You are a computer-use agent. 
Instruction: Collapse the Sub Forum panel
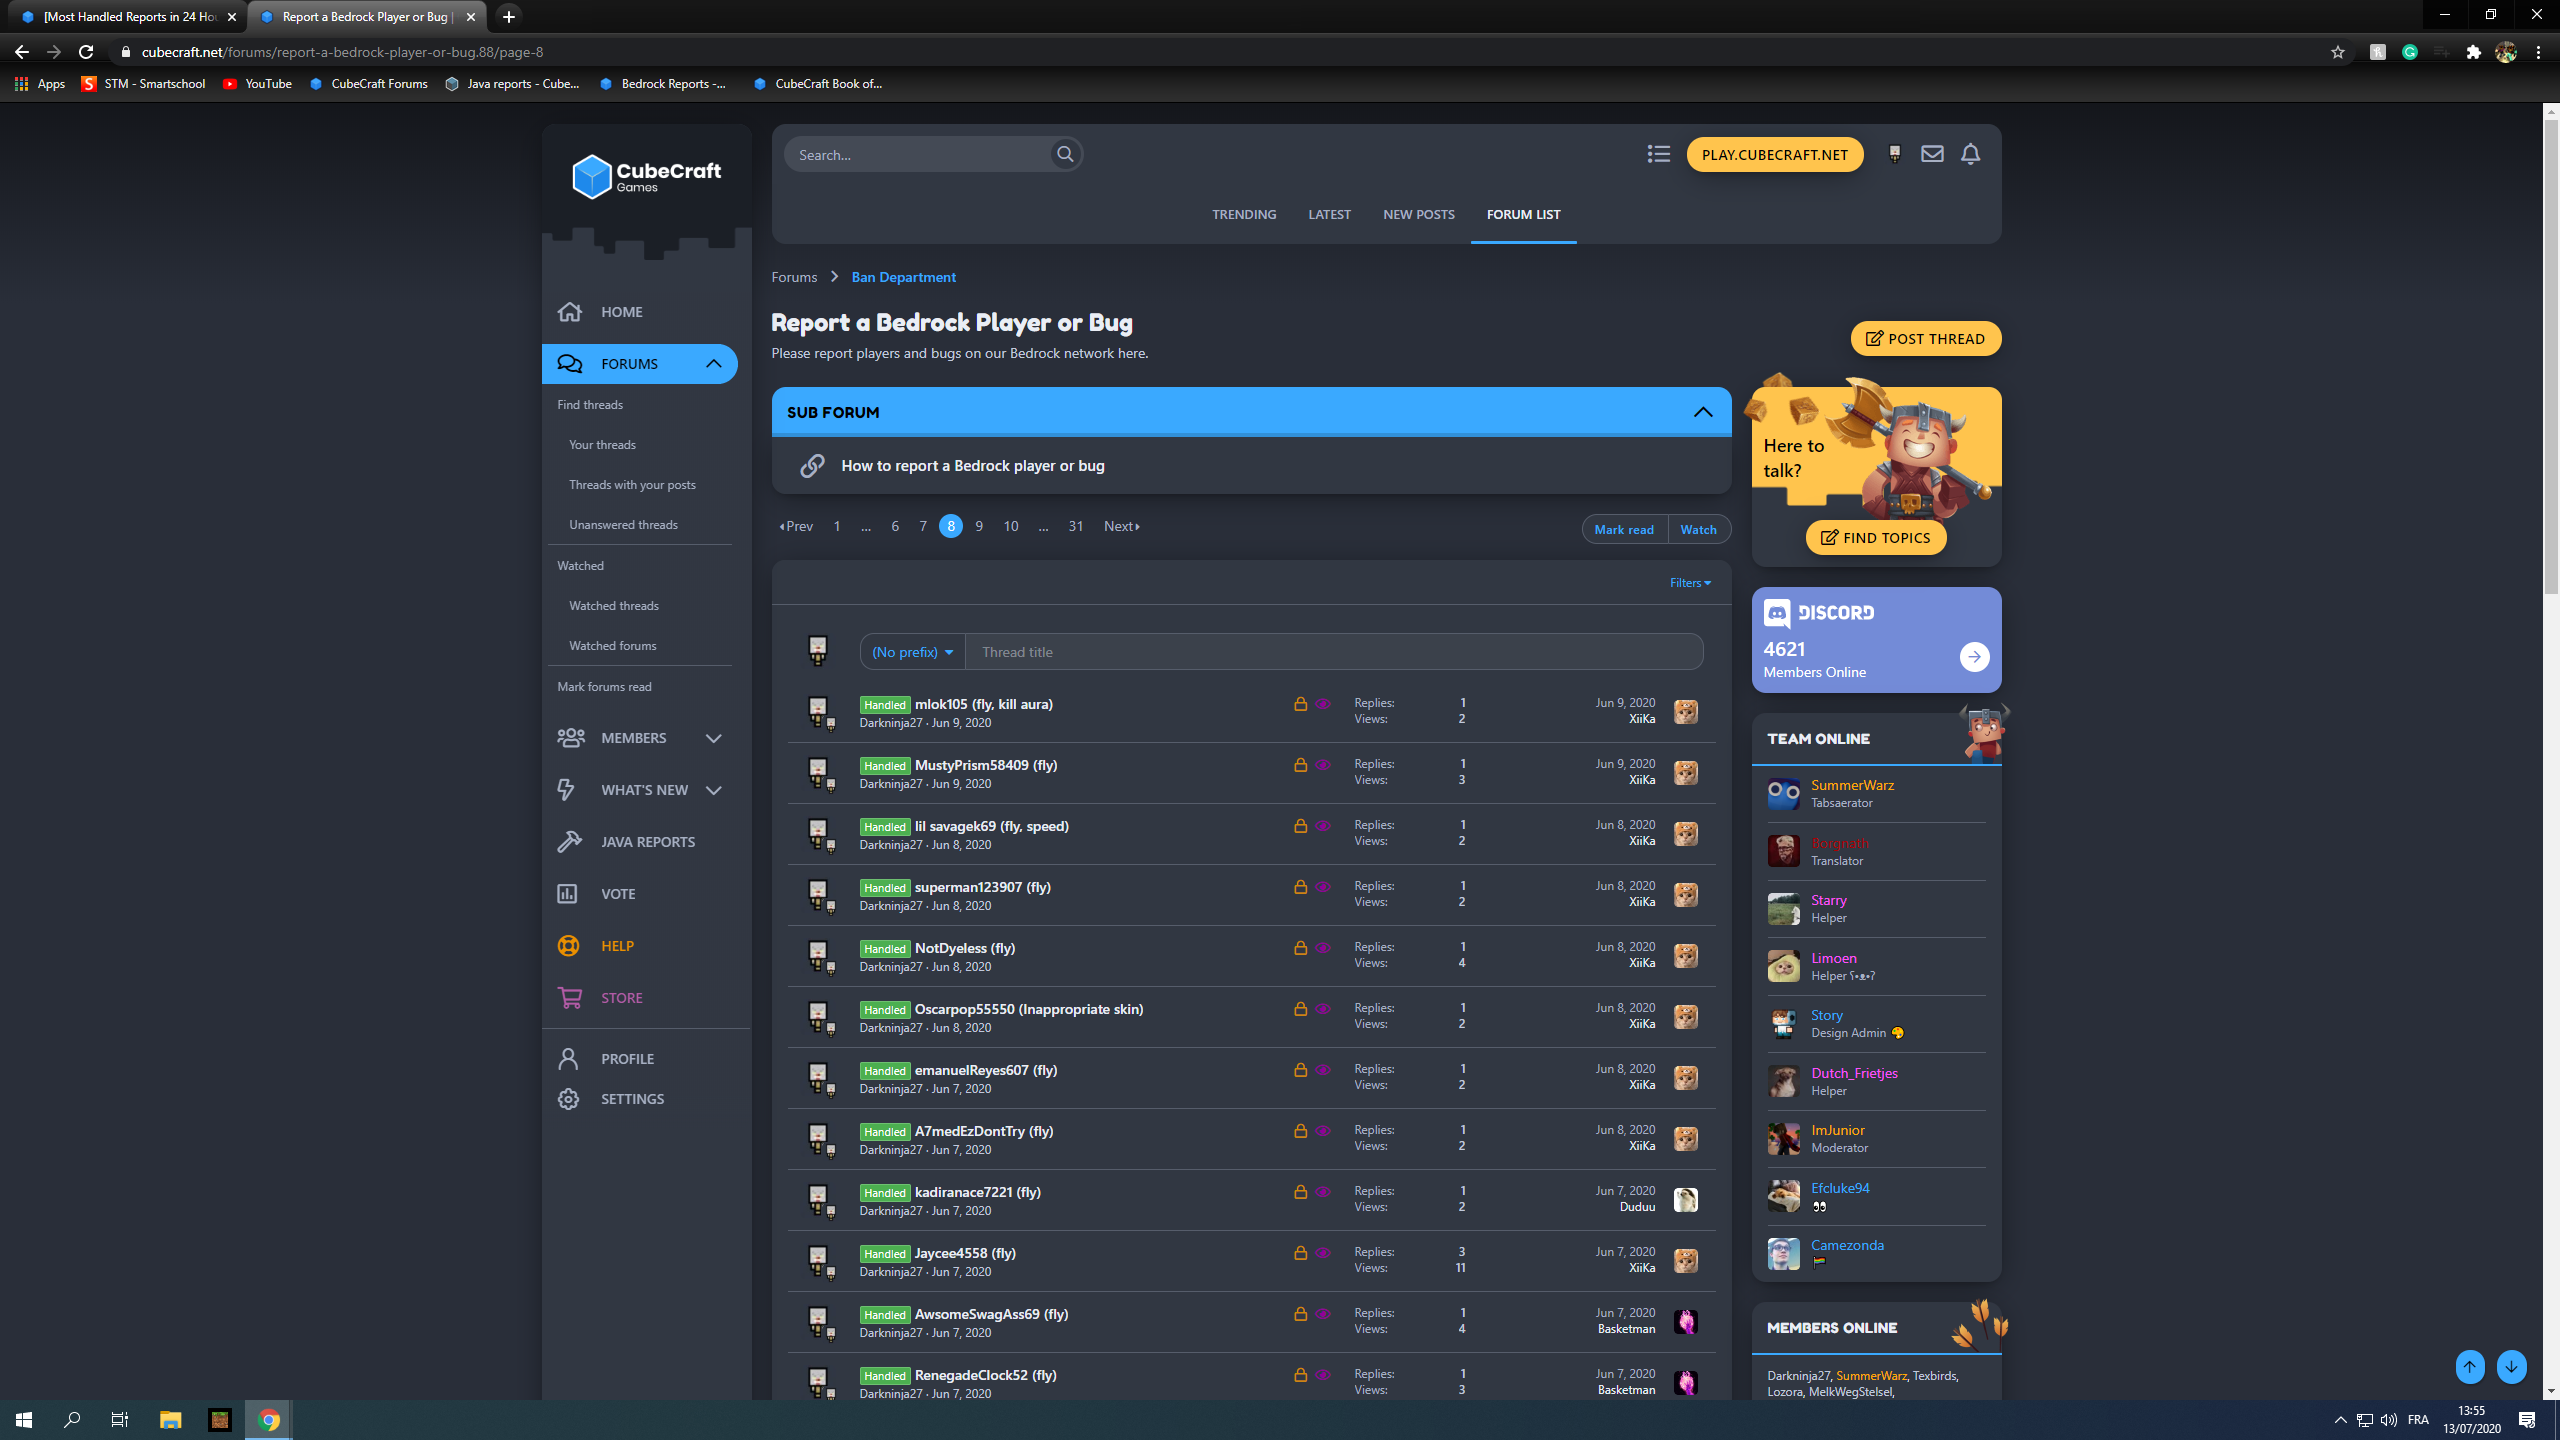1702,412
